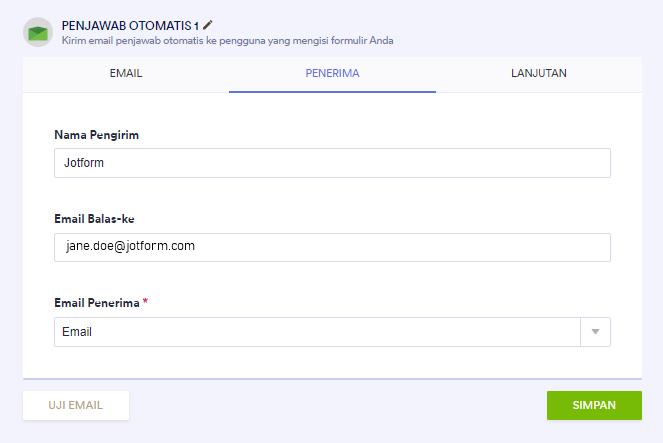Click into the Email Balas-ke field
The width and height of the screenshot is (663, 443).
click(332, 247)
